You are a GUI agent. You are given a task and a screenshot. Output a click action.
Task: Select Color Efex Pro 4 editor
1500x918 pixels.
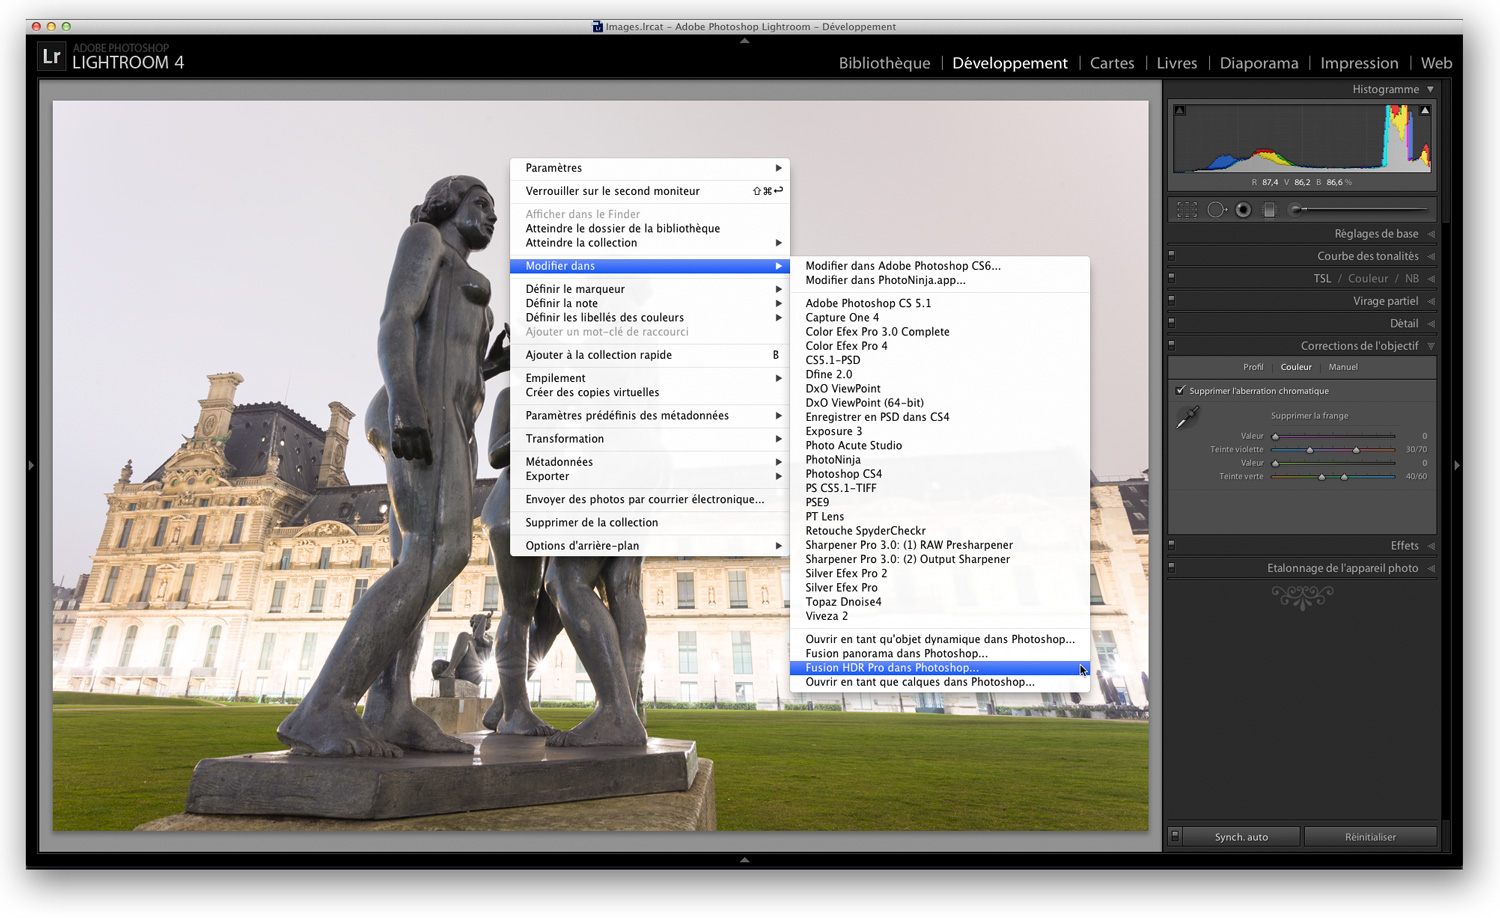point(939,346)
